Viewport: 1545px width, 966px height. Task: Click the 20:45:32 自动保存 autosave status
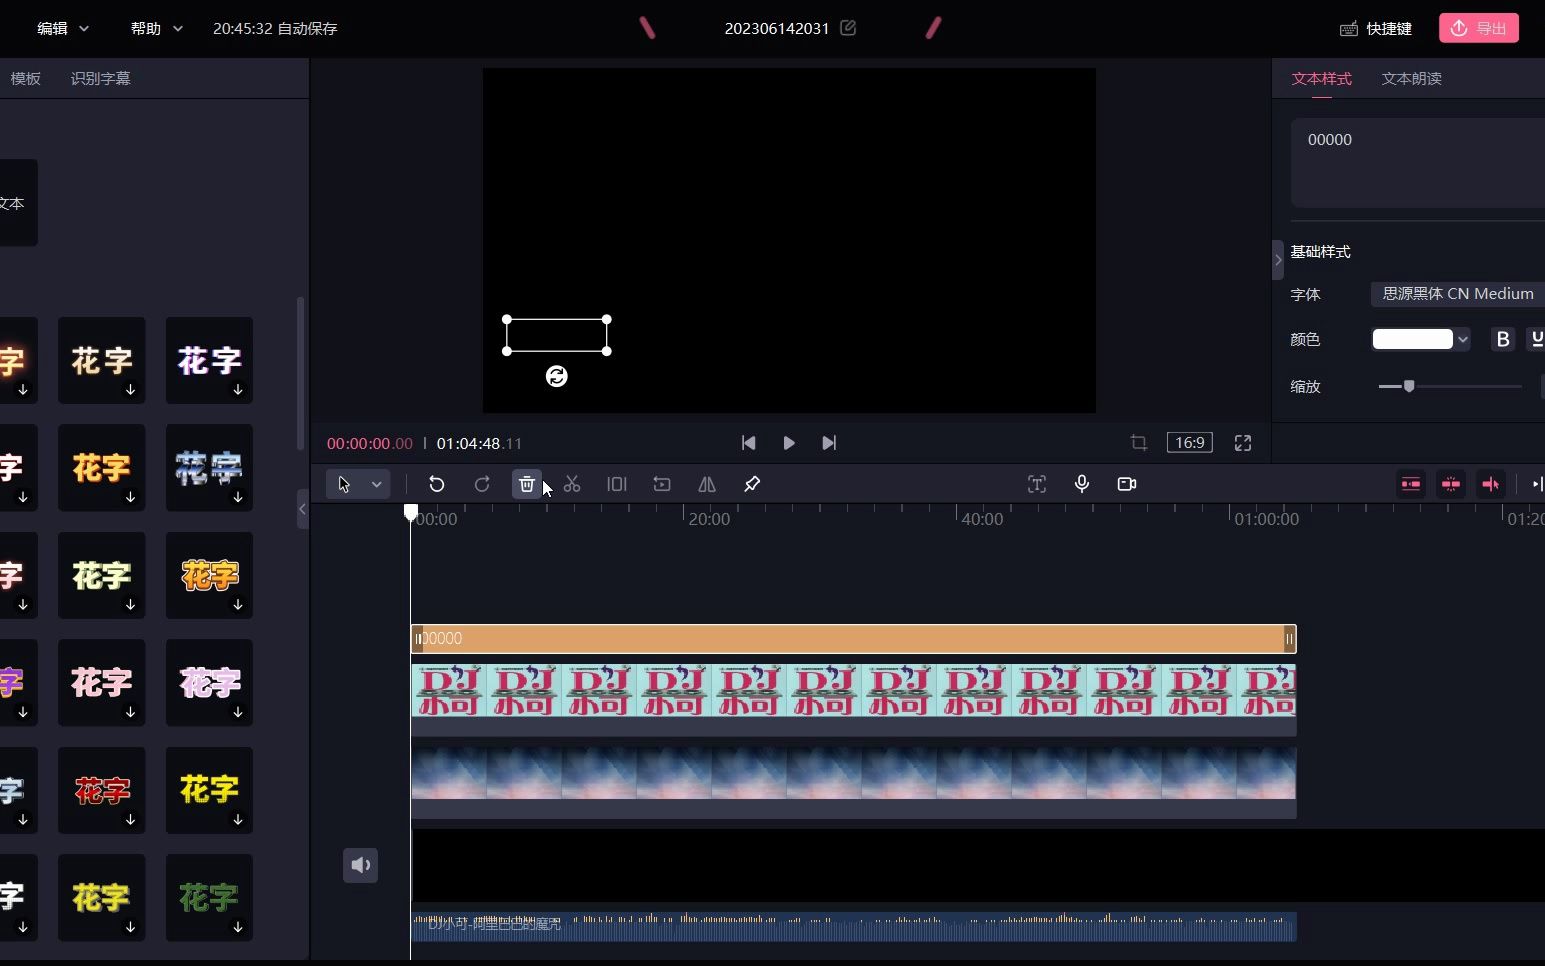pyautogui.click(x=275, y=28)
